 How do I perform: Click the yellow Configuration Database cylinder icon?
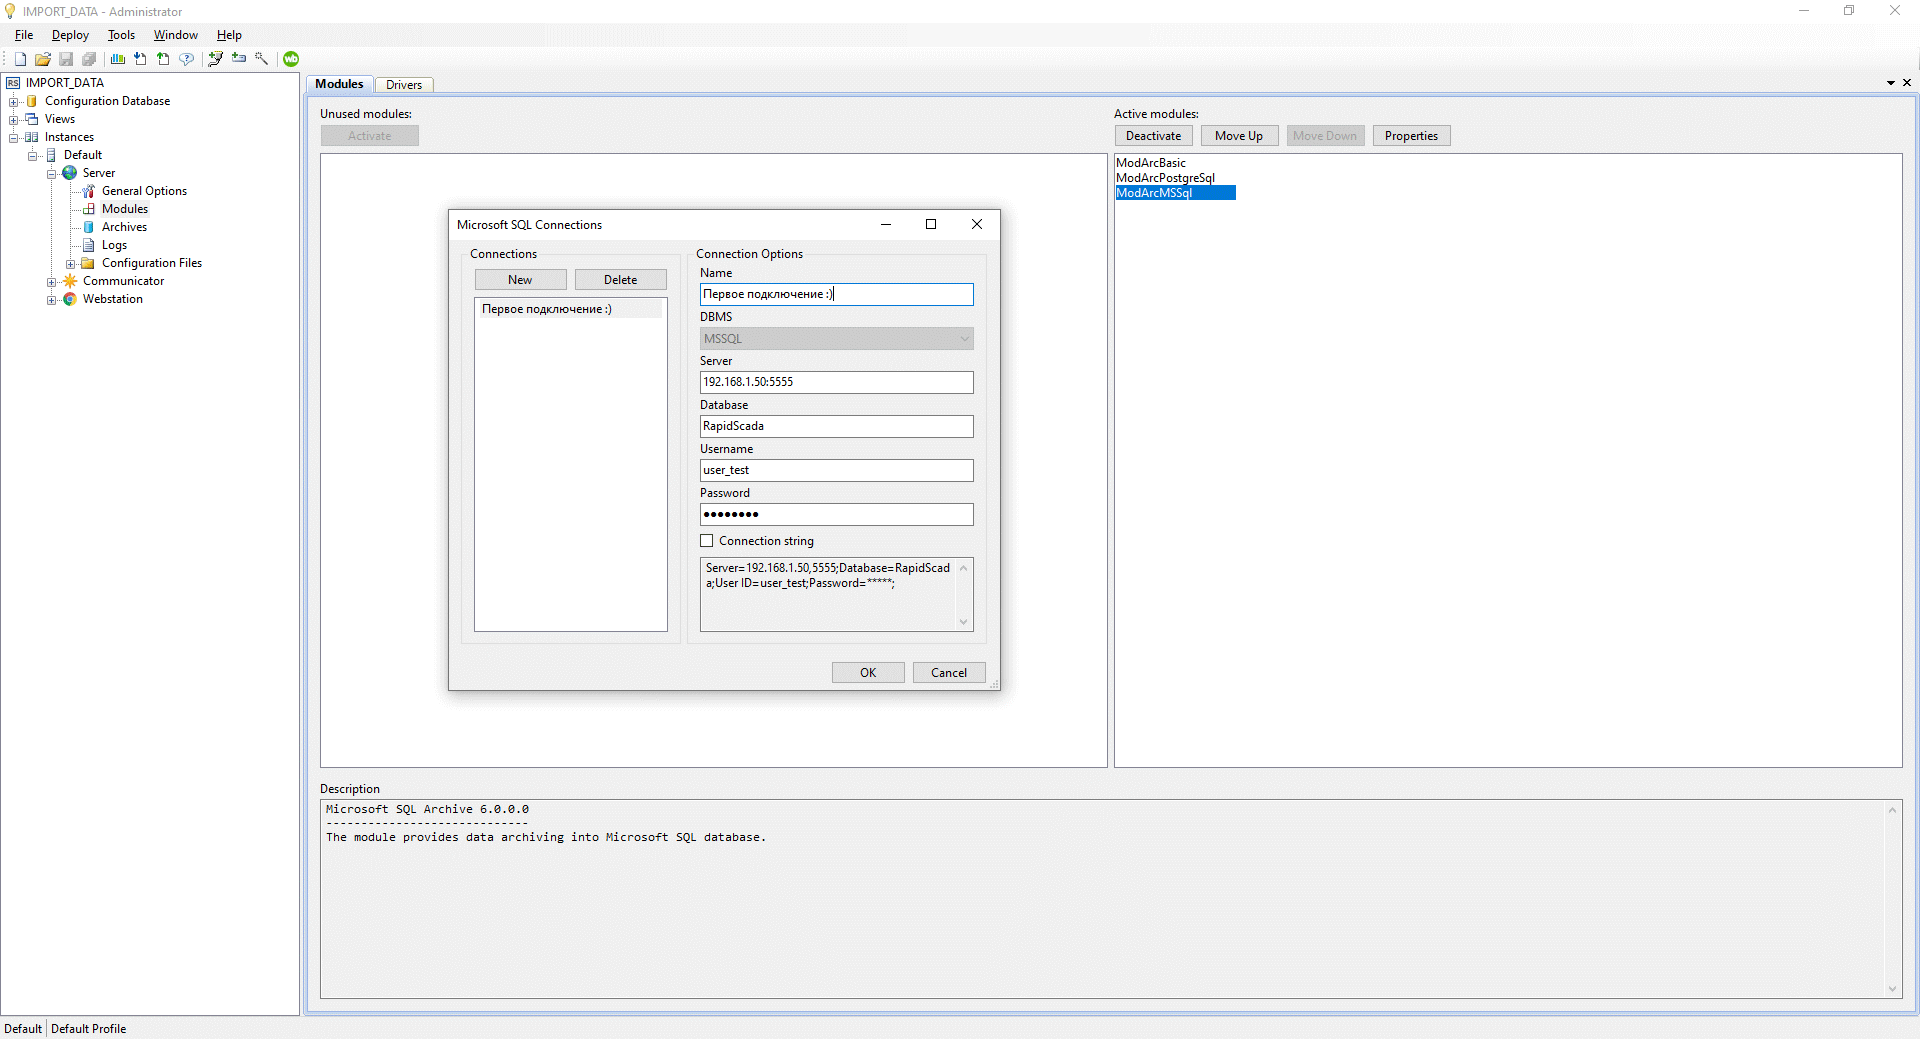click(32, 101)
